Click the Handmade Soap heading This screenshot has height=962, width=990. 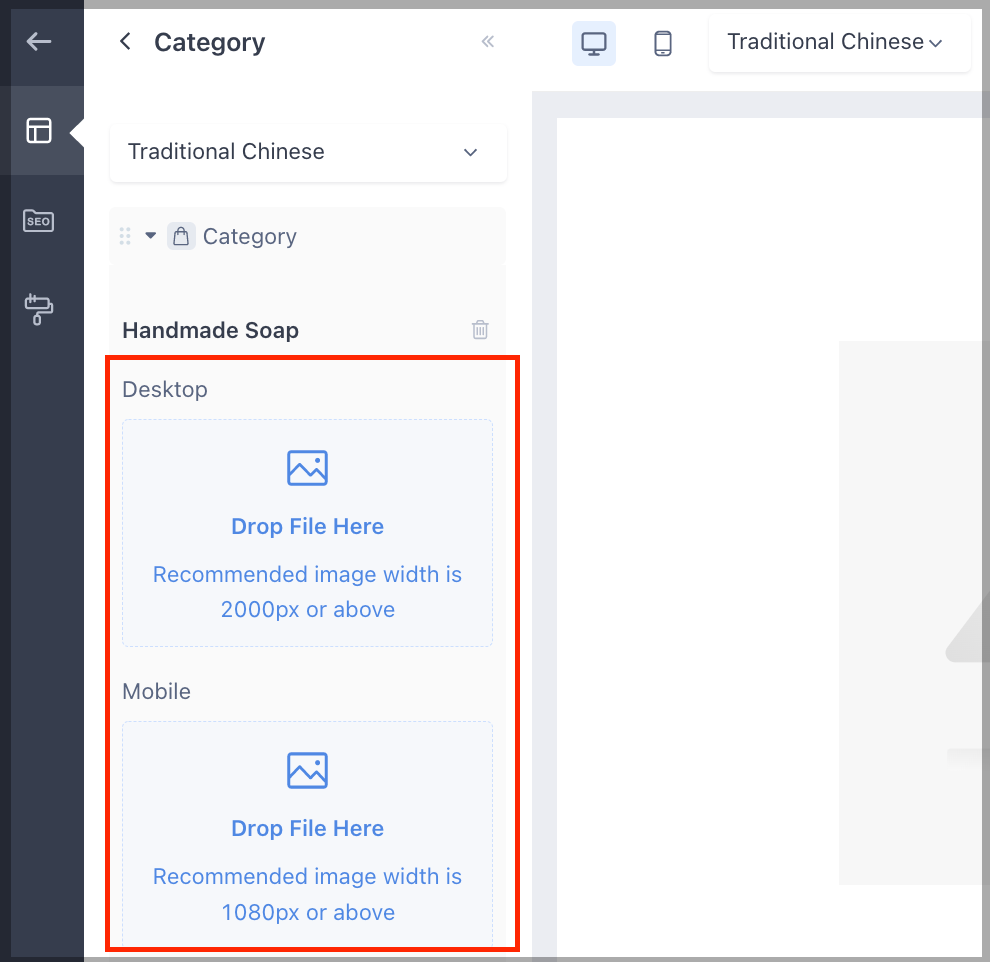tap(210, 330)
